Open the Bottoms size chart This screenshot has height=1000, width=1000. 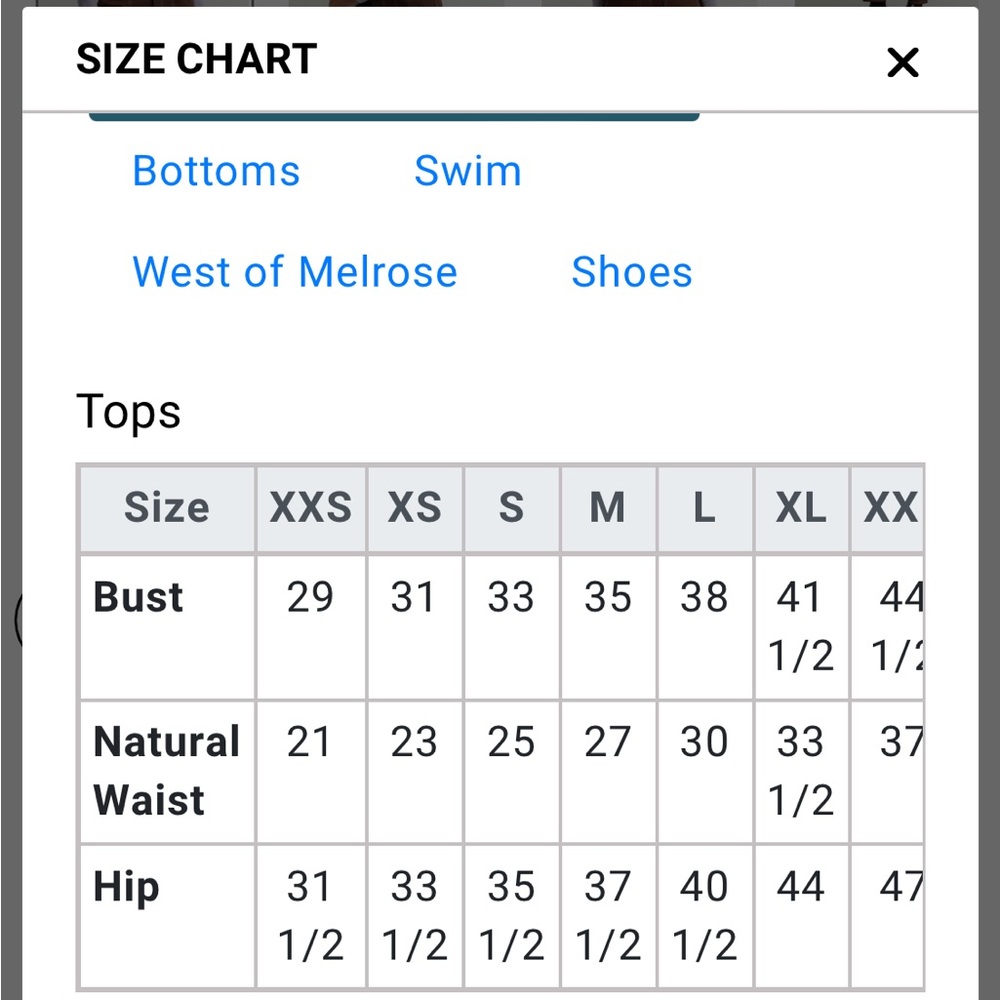pyautogui.click(x=216, y=171)
